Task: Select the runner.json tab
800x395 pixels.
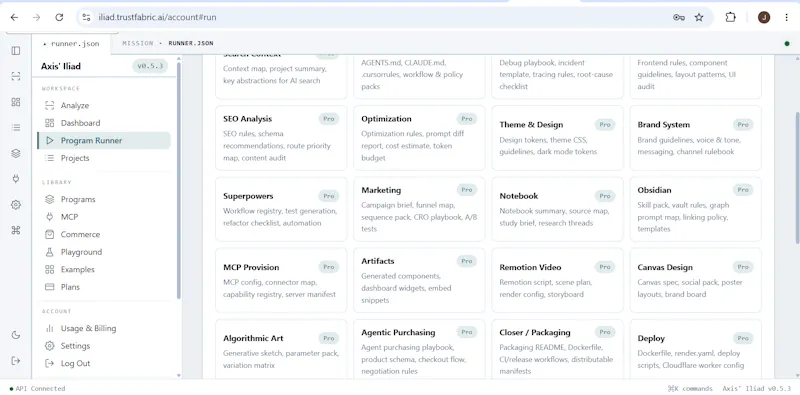Action: 71,44
